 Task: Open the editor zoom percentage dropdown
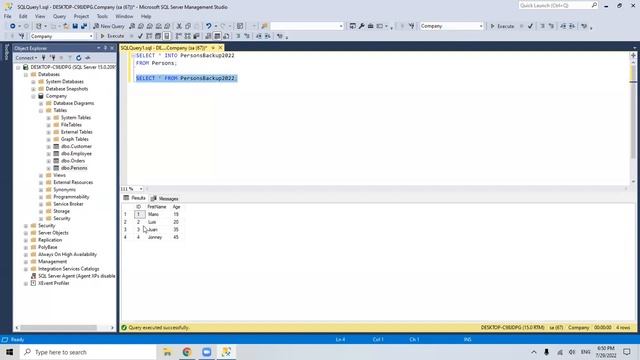click(141, 189)
